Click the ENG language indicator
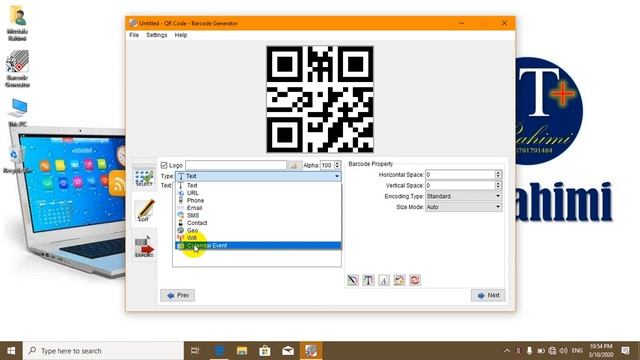The height and width of the screenshot is (360, 640). tap(577, 351)
